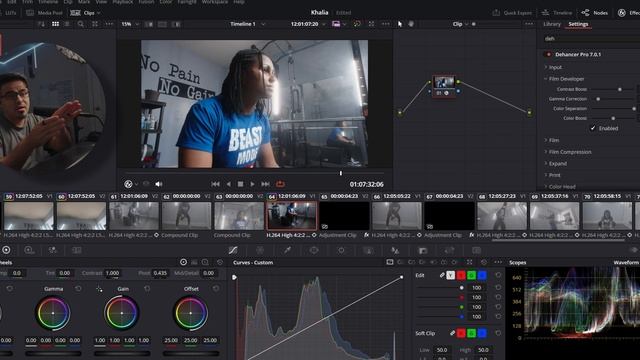The image size is (640, 360).
Task: Open the Media Pool panel
Action: click(44, 13)
